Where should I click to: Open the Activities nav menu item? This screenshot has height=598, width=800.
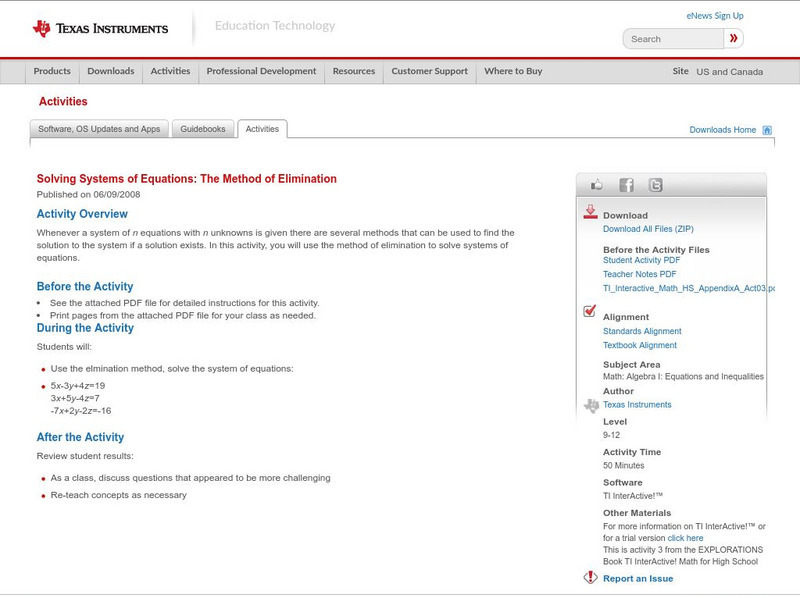(x=170, y=71)
